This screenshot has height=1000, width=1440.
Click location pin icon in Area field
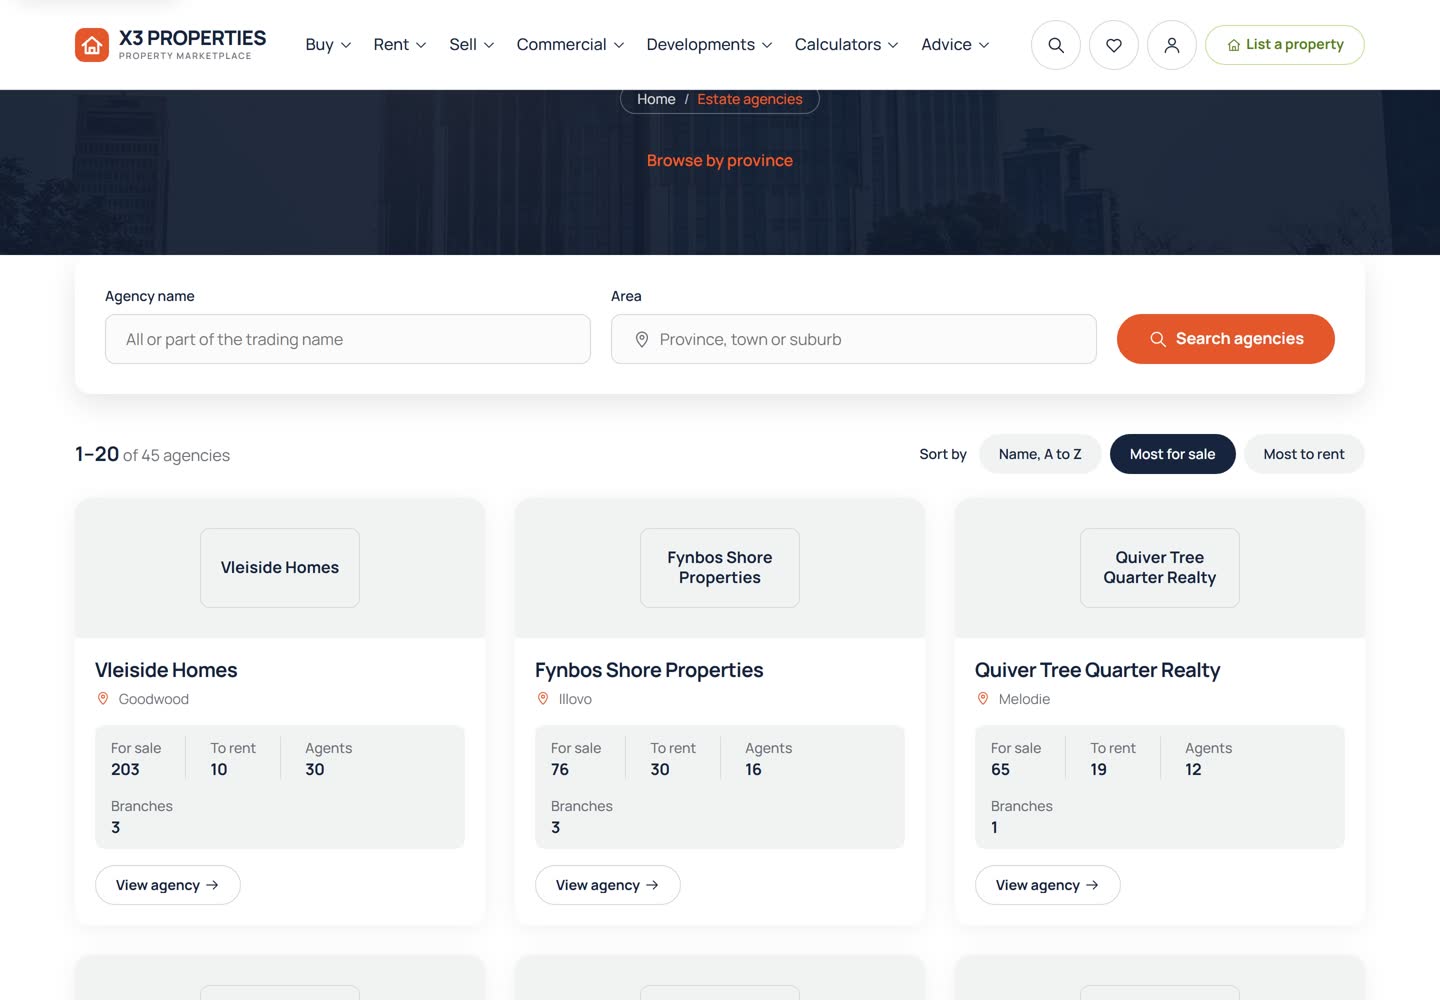642,339
